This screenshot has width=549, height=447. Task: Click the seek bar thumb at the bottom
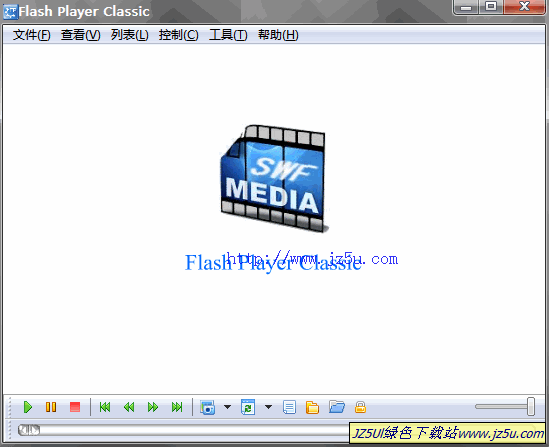pyautogui.click(x=29, y=430)
